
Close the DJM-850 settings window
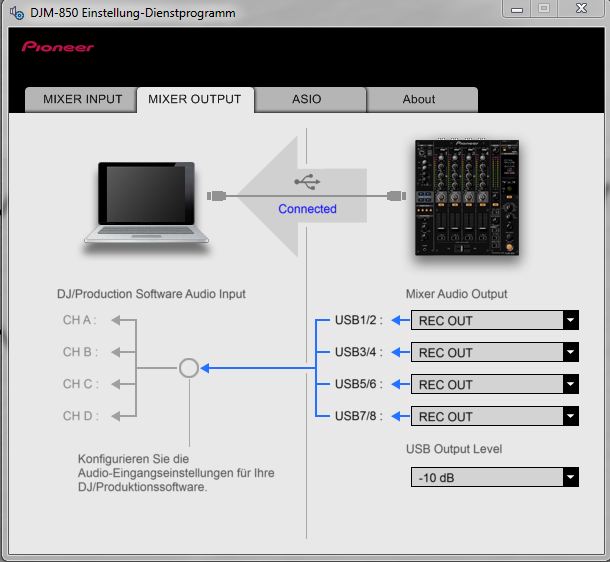pyautogui.click(x=581, y=9)
